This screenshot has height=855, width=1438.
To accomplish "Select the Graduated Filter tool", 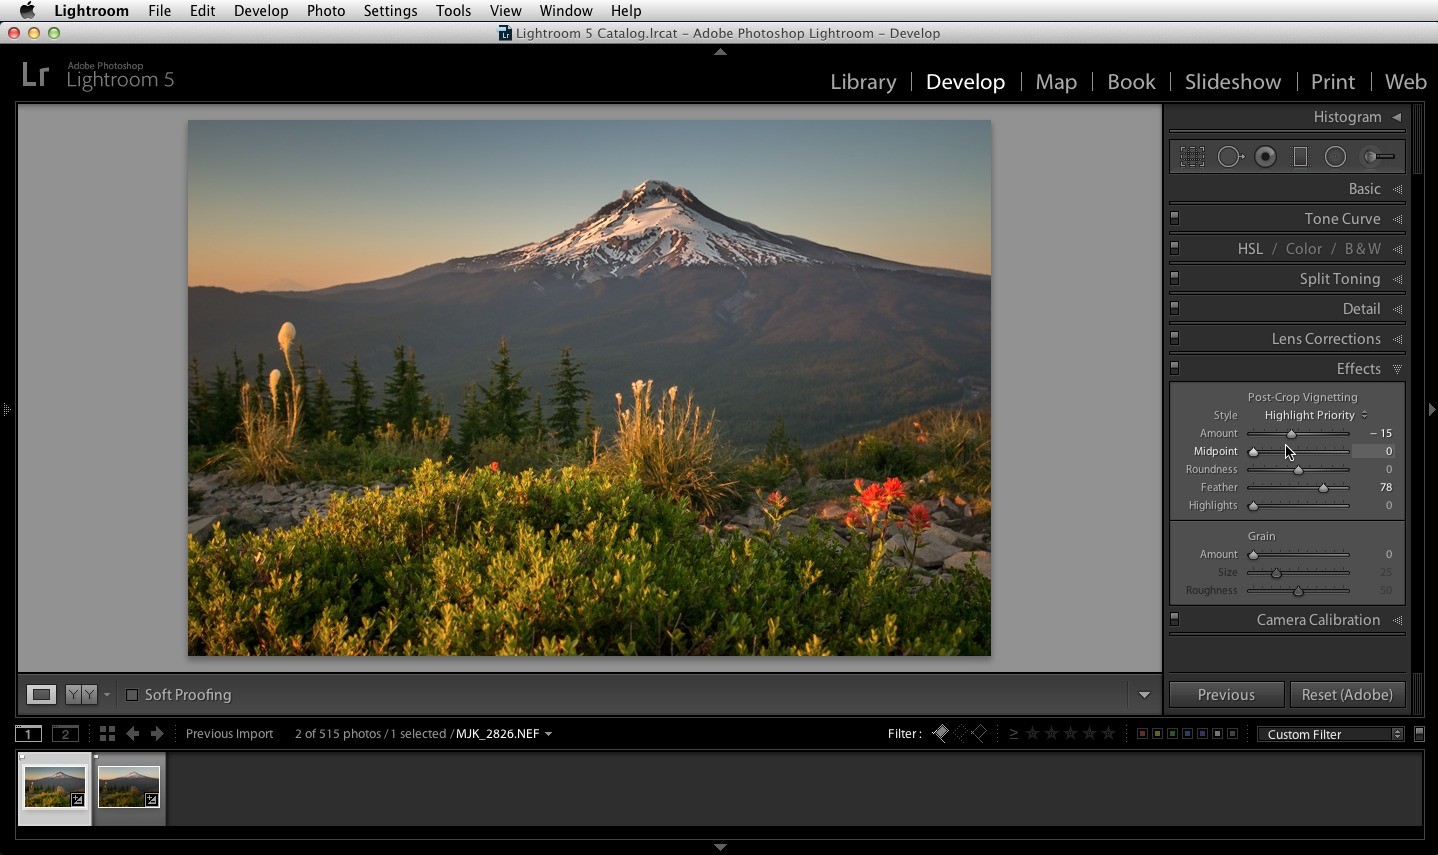I will click(1300, 157).
